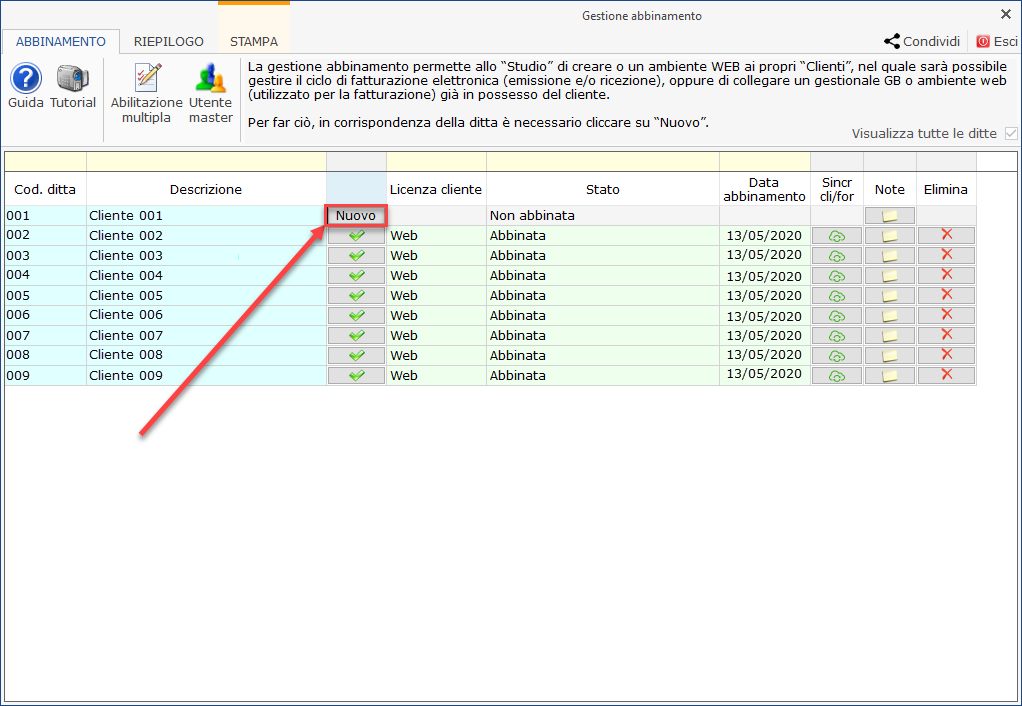1022x706 pixels.
Task: Select Web license cell for Cliente 007
Action: point(436,336)
